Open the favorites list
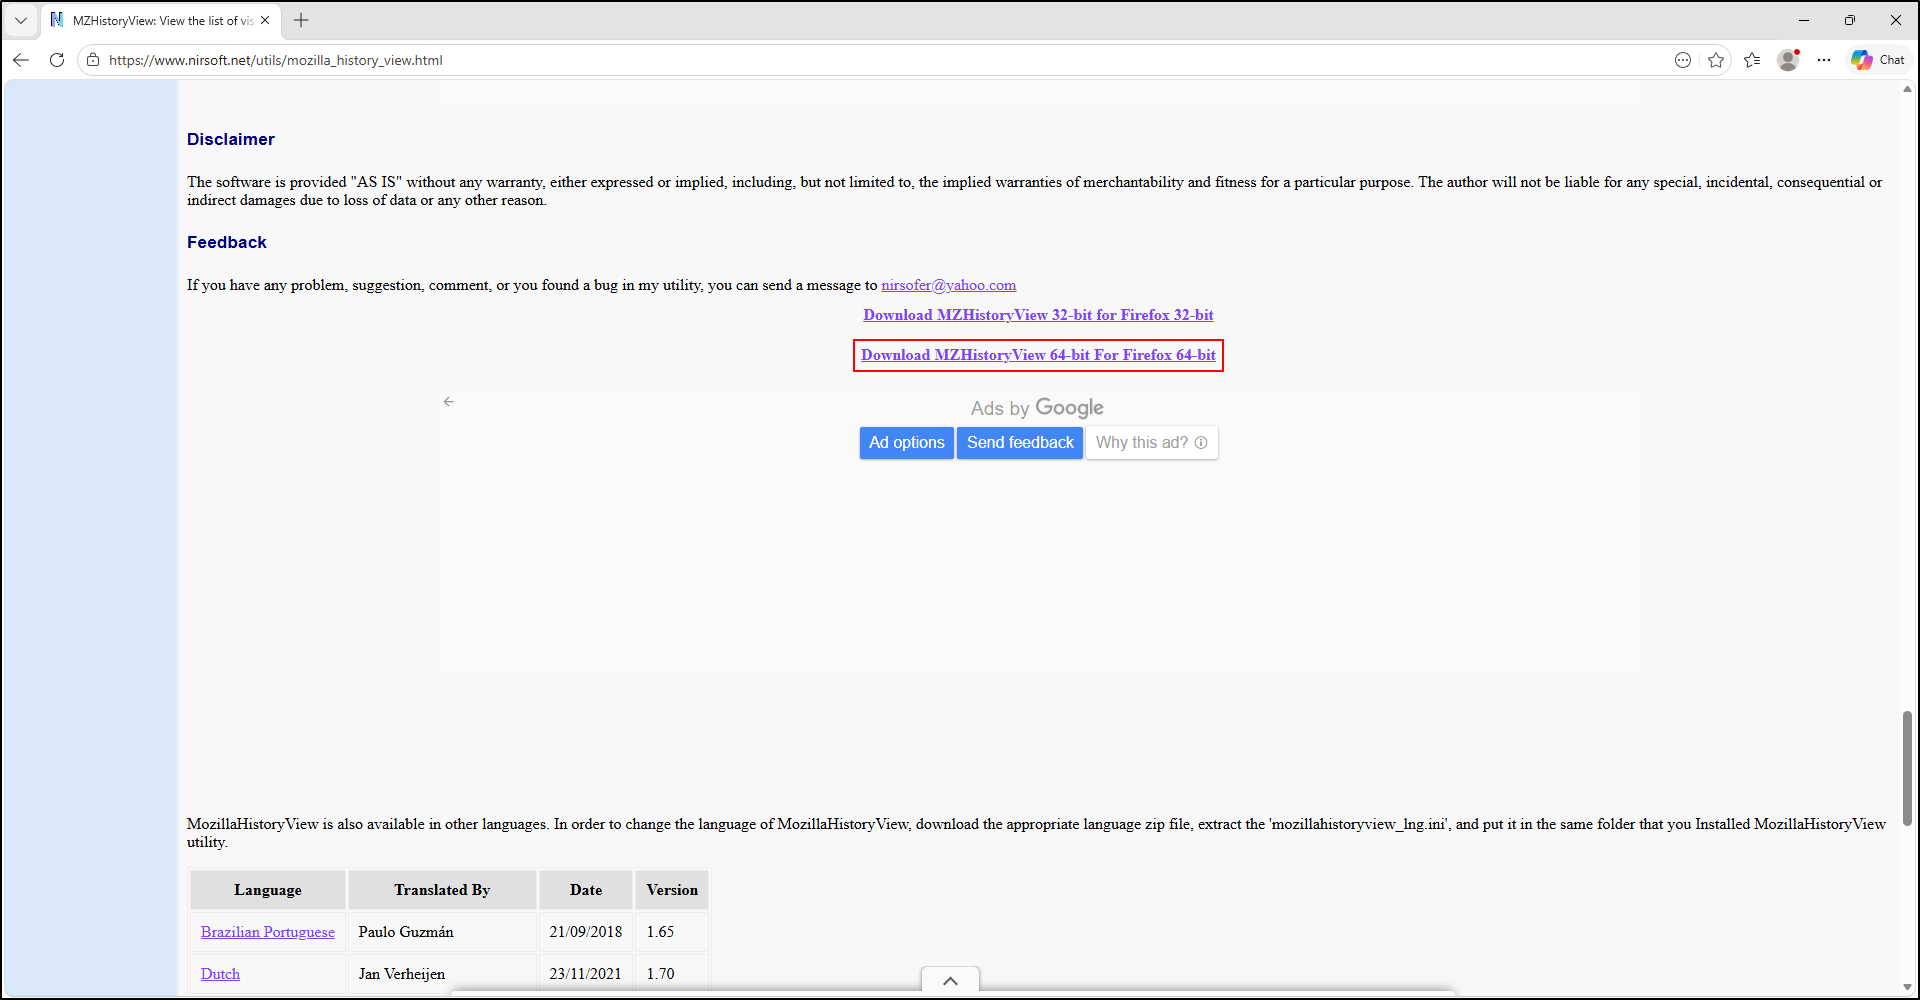1920x1000 pixels. click(1752, 60)
